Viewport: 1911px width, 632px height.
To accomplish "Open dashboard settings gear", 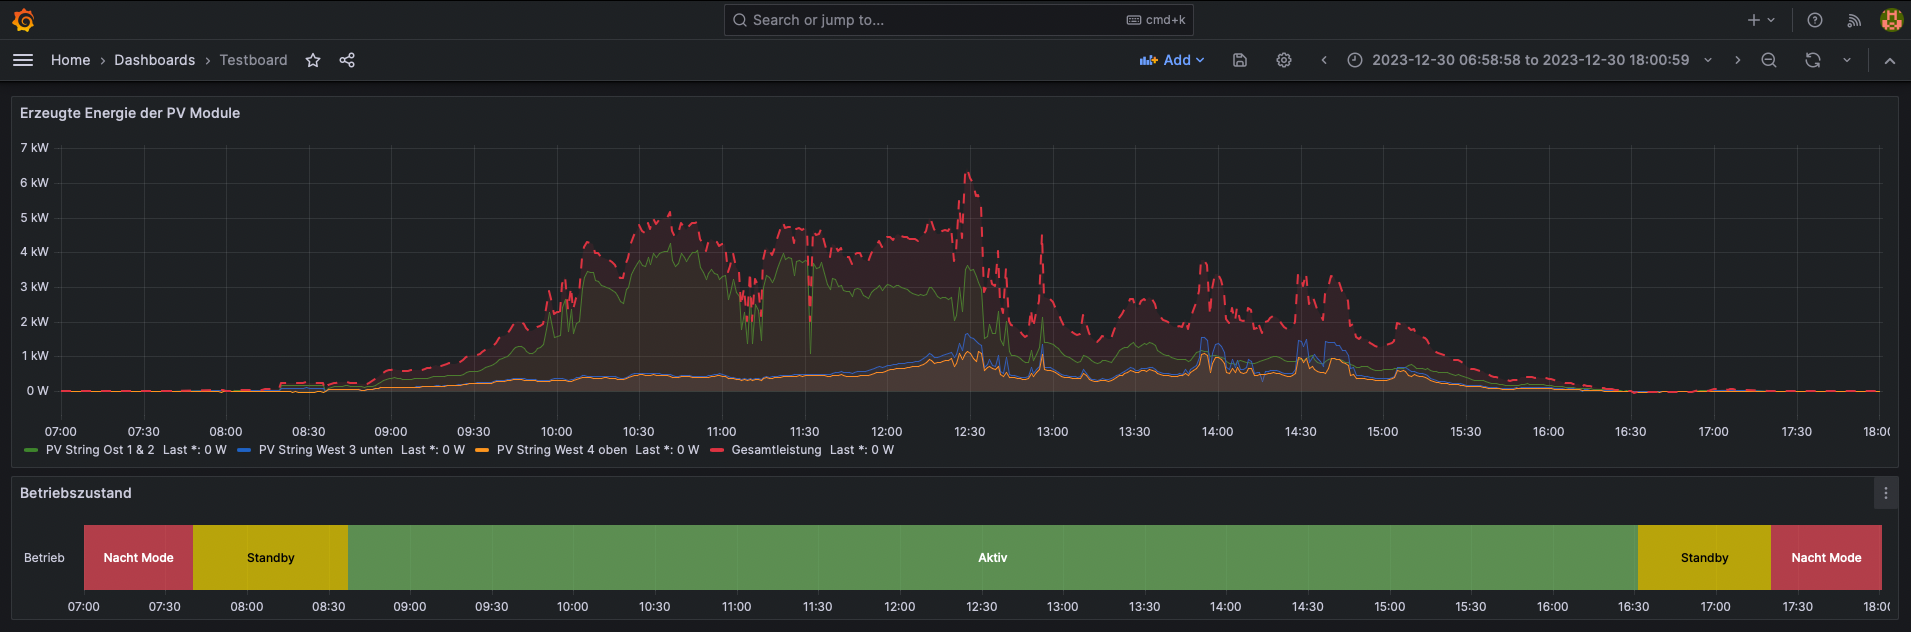I will [x=1284, y=60].
